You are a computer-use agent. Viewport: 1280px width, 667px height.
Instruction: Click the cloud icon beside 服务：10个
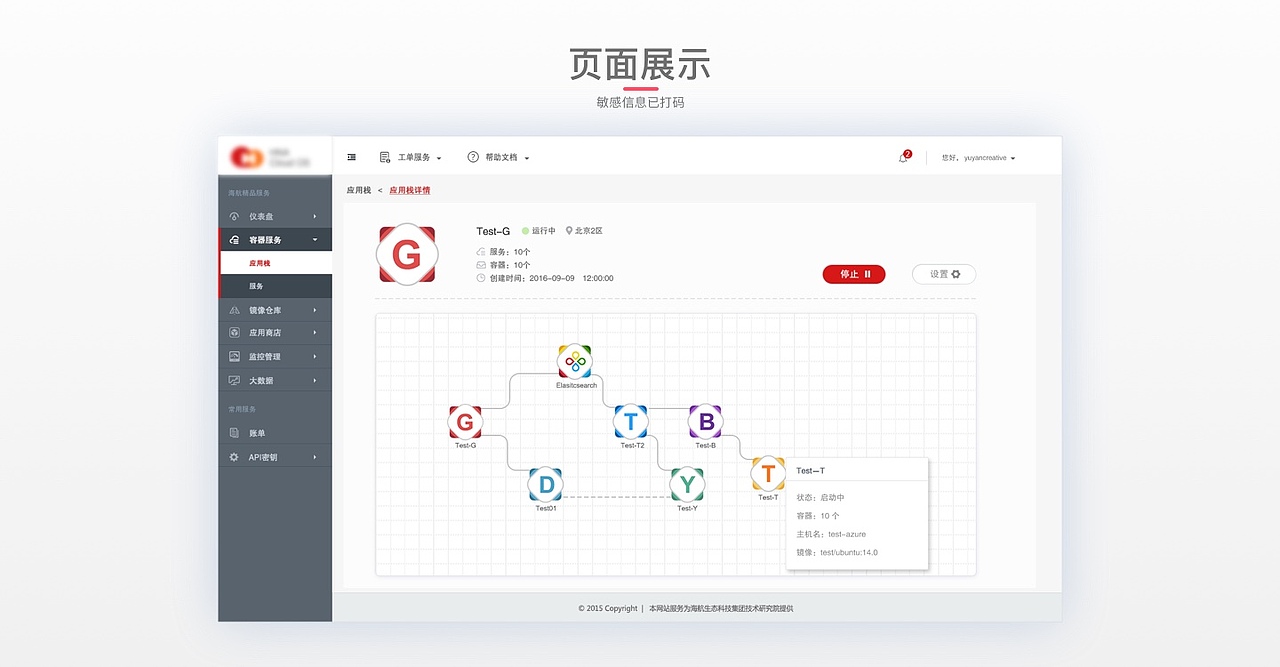click(x=481, y=252)
